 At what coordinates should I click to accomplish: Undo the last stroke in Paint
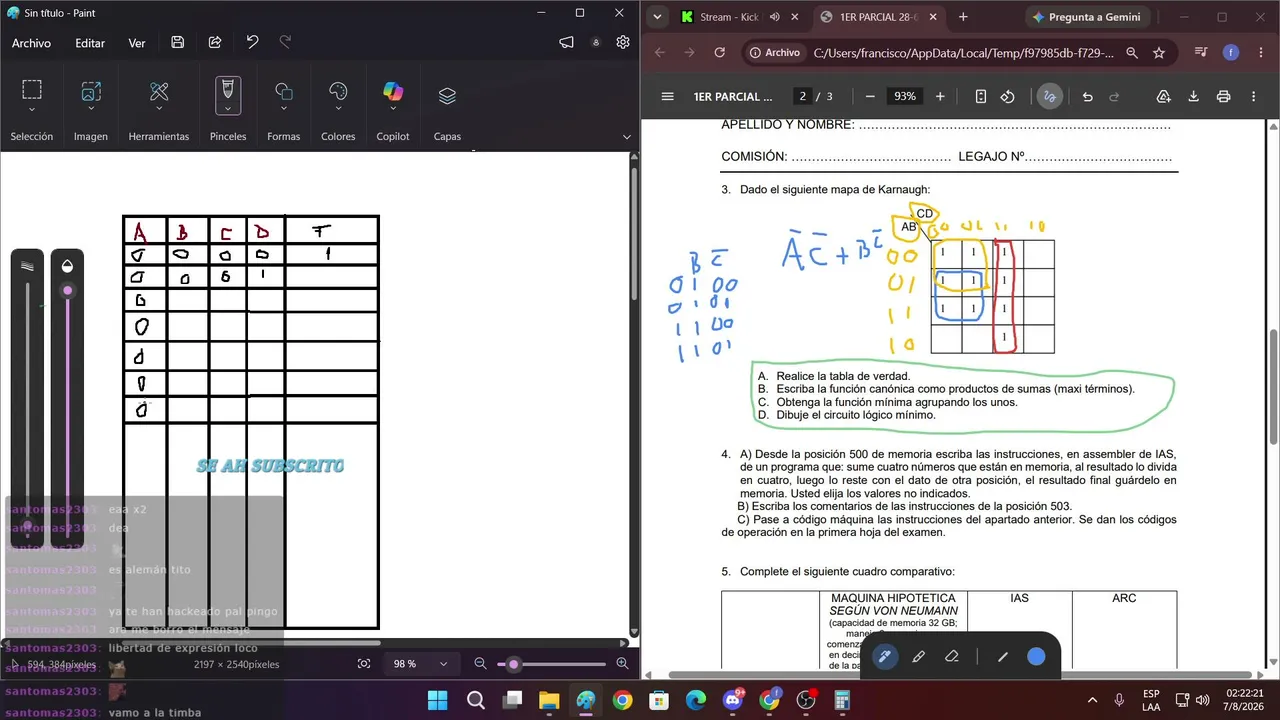[252, 42]
